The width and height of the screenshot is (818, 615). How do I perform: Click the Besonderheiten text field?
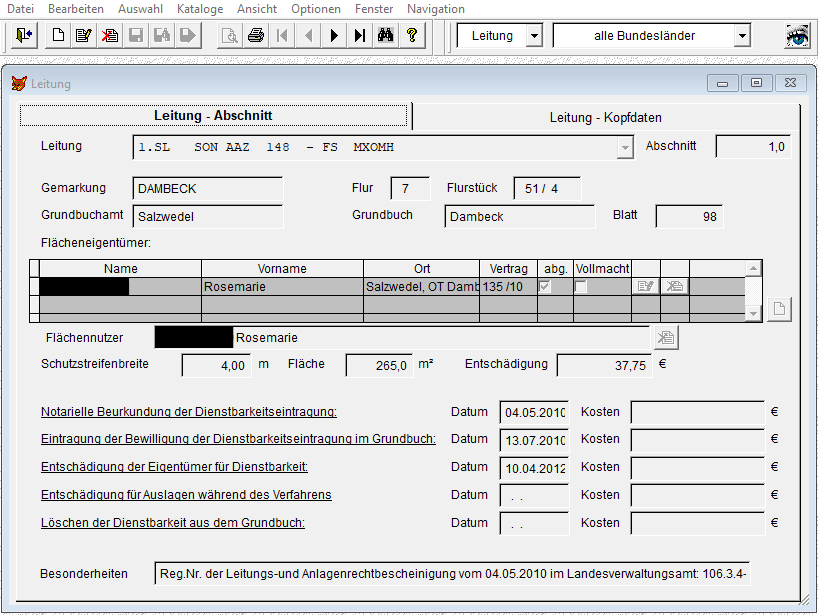coord(452,574)
